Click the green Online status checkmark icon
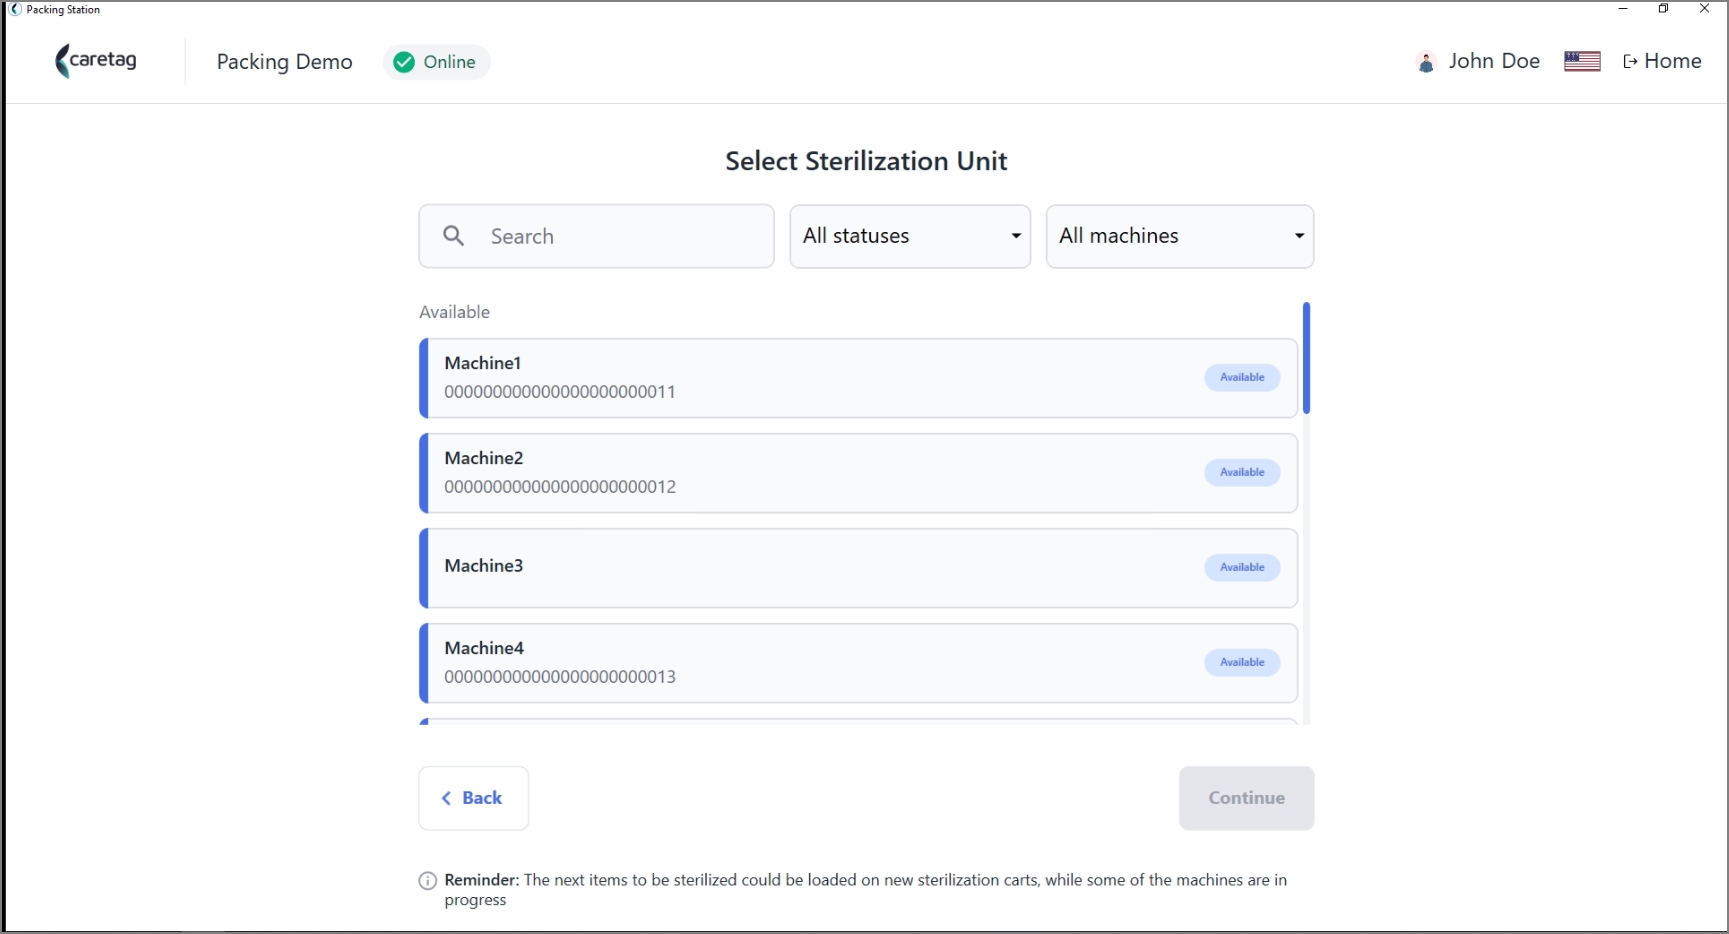 (x=404, y=62)
